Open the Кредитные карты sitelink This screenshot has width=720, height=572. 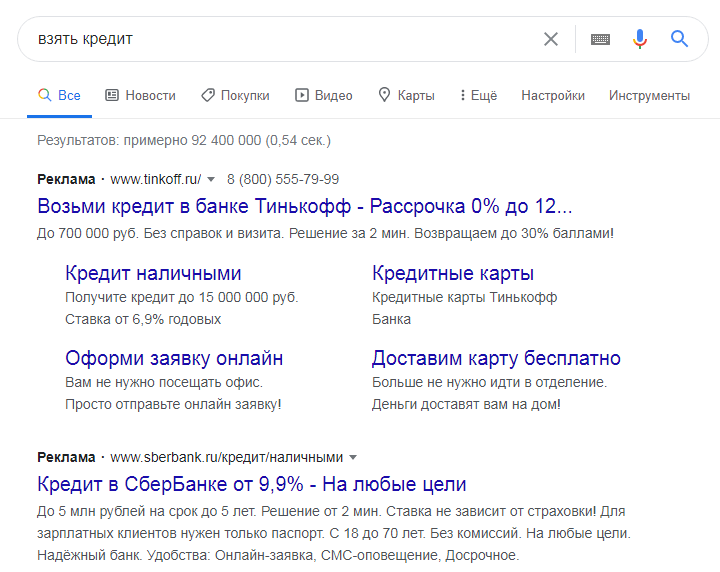pyautogui.click(x=453, y=273)
